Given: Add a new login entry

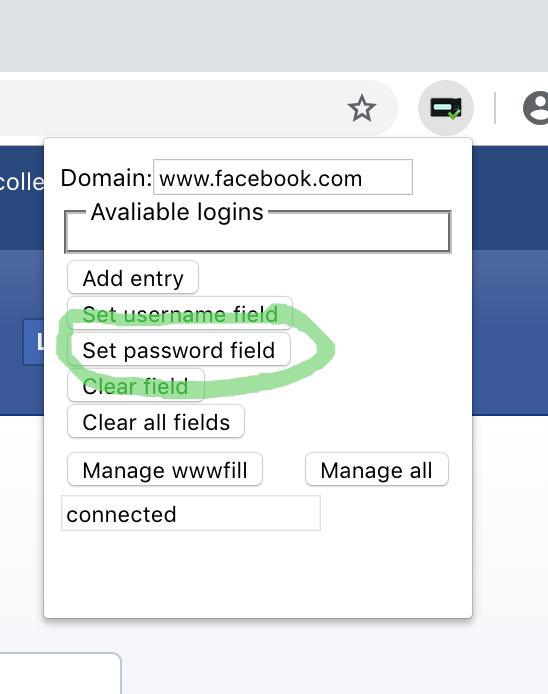Looking at the screenshot, I should coord(133,278).
